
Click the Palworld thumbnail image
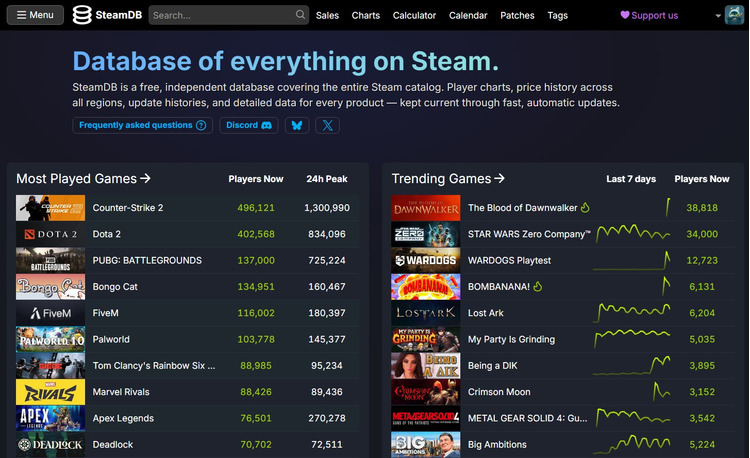point(50,339)
